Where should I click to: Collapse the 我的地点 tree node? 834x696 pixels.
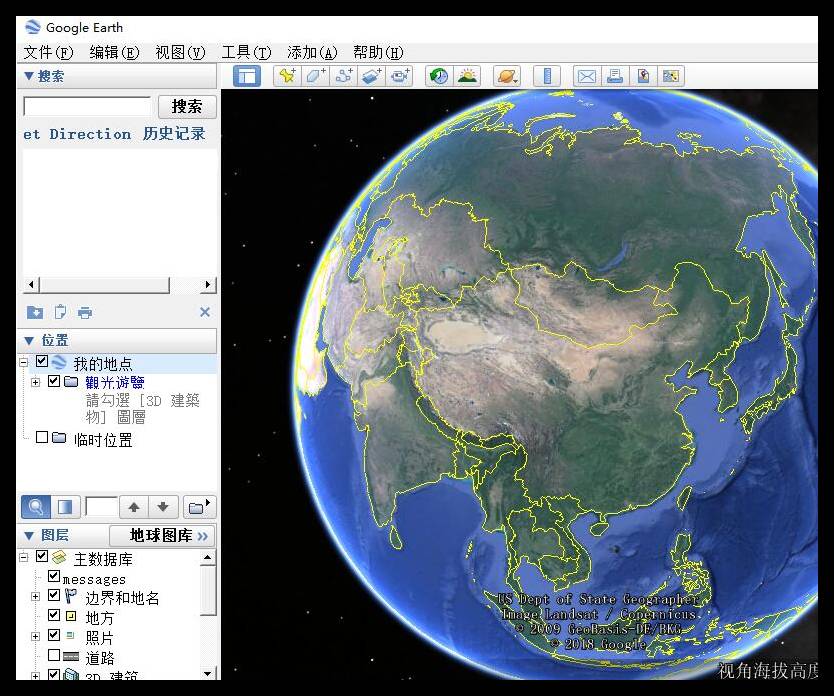click(23, 363)
